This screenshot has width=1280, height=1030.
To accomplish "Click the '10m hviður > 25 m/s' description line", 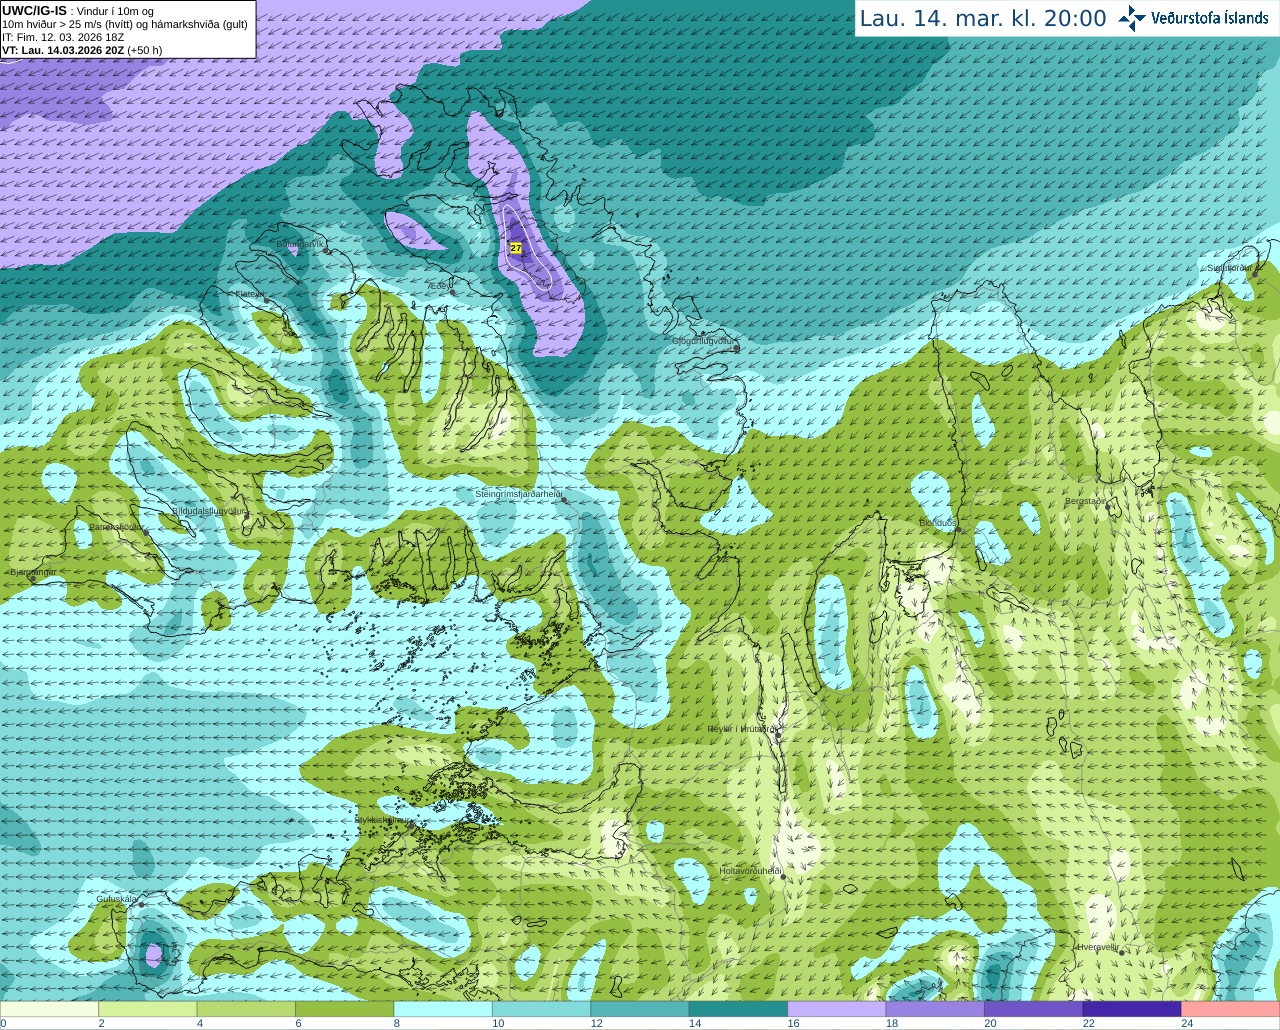I will pos(125,24).
